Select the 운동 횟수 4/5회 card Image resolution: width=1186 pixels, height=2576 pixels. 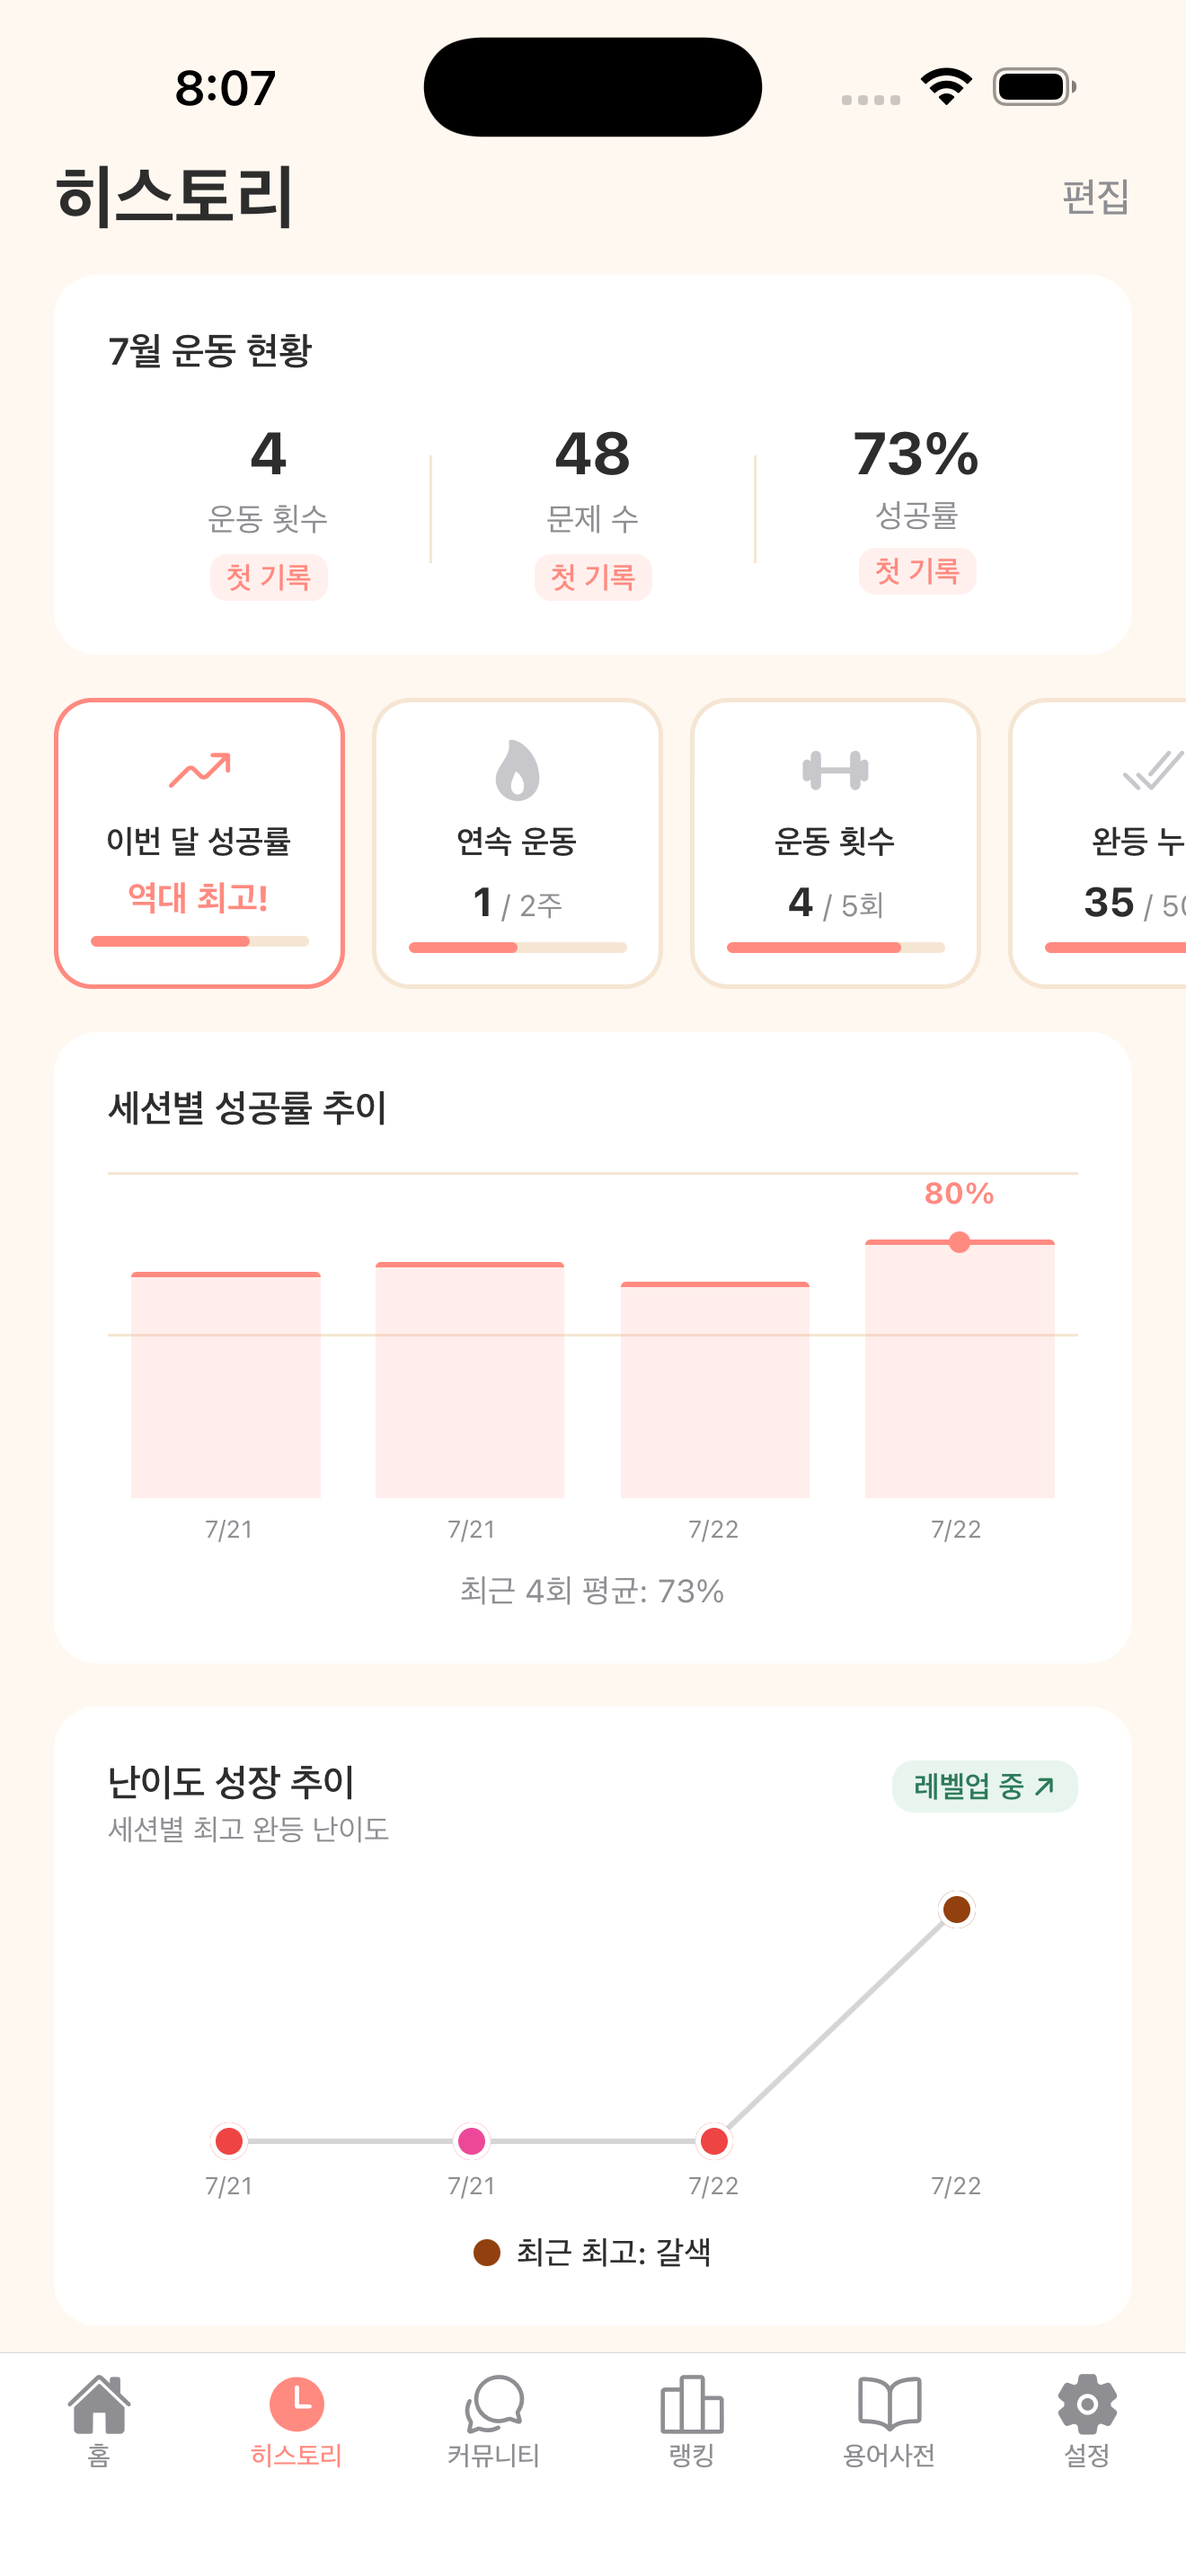(x=835, y=843)
